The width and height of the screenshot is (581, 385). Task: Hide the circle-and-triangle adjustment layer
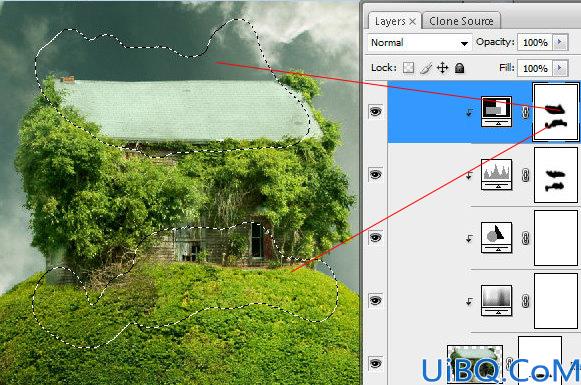coord(375,237)
